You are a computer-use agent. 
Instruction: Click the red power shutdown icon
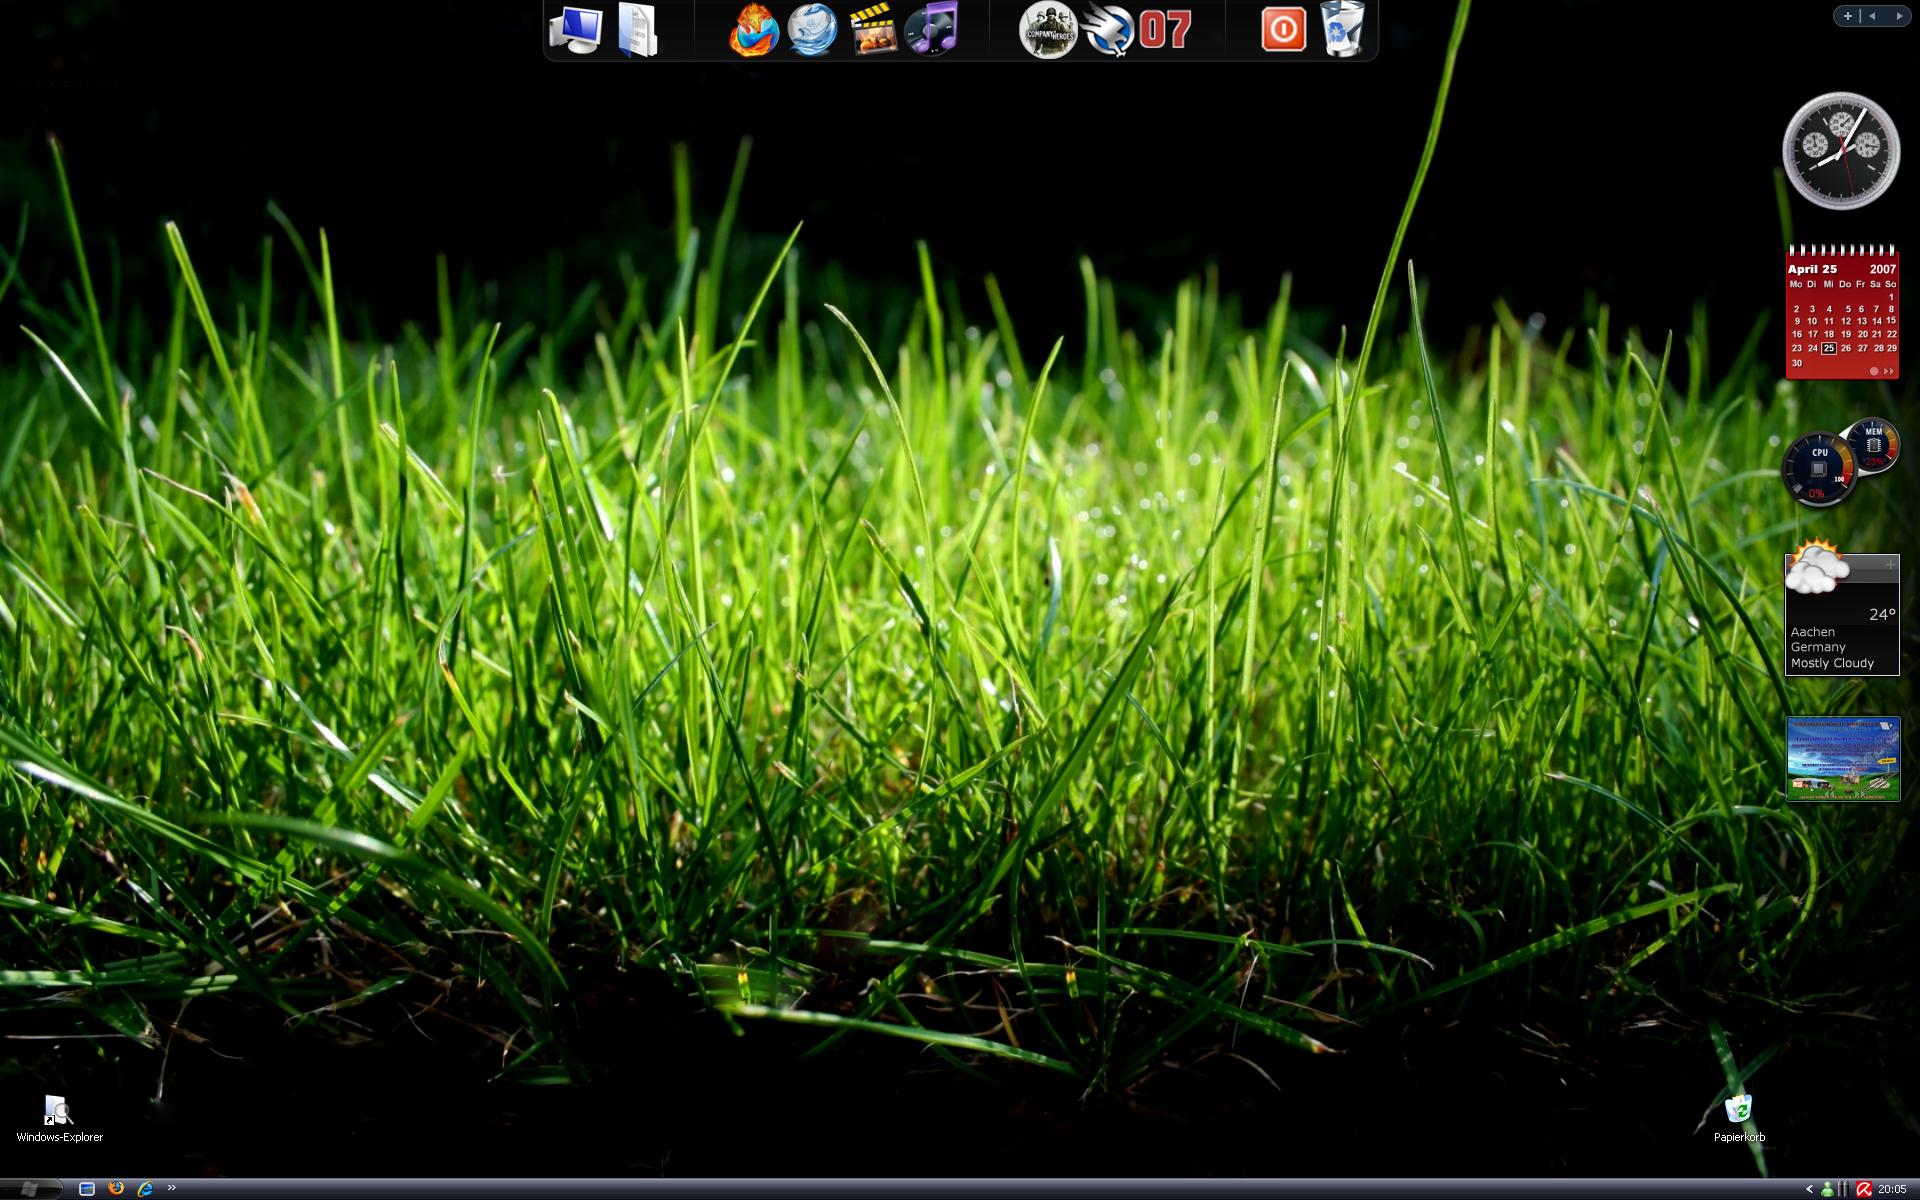(x=1283, y=29)
